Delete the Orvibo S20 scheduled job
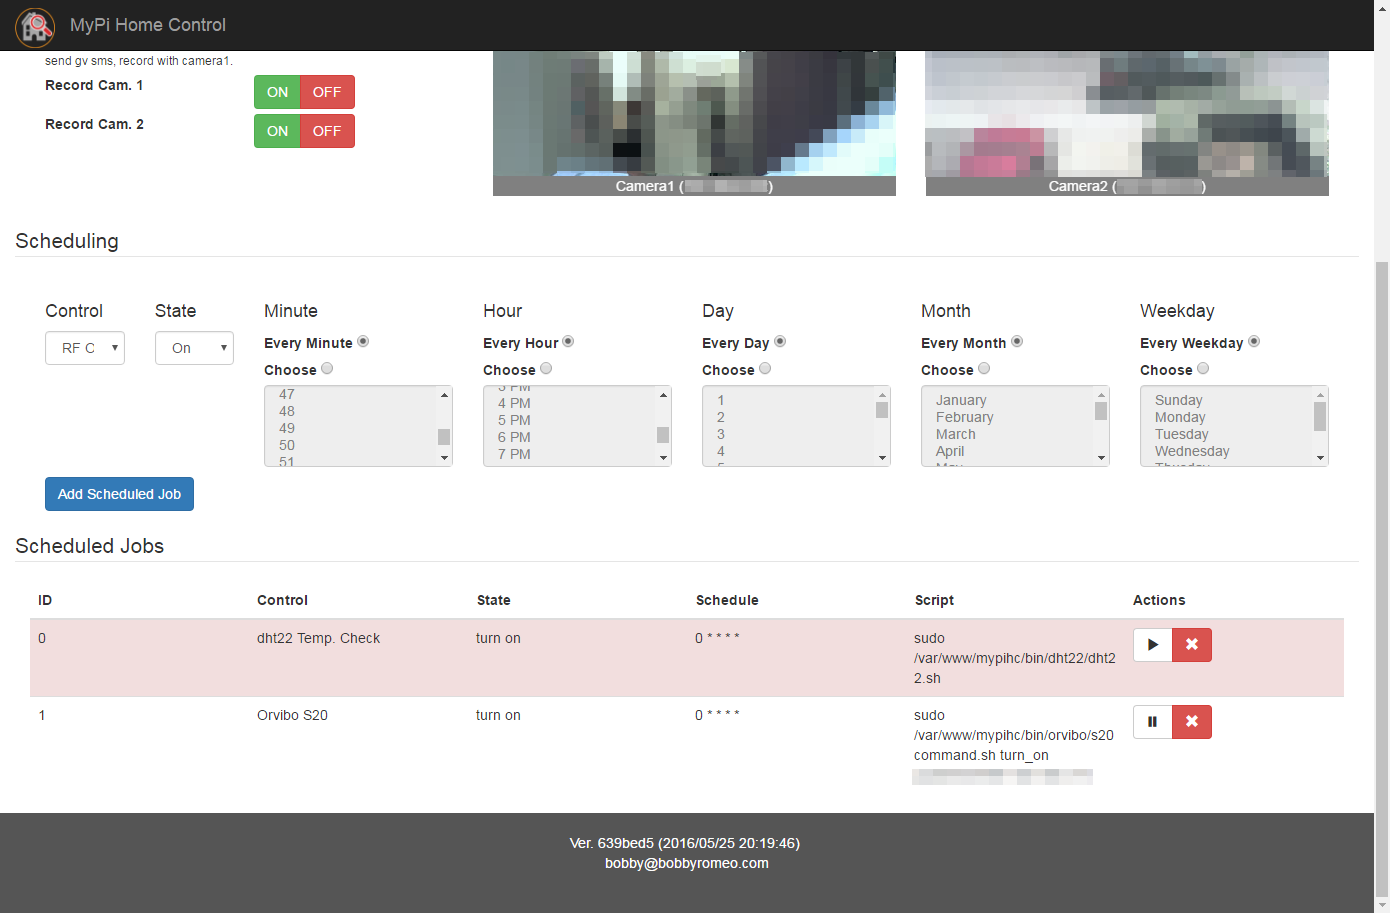 point(1192,722)
